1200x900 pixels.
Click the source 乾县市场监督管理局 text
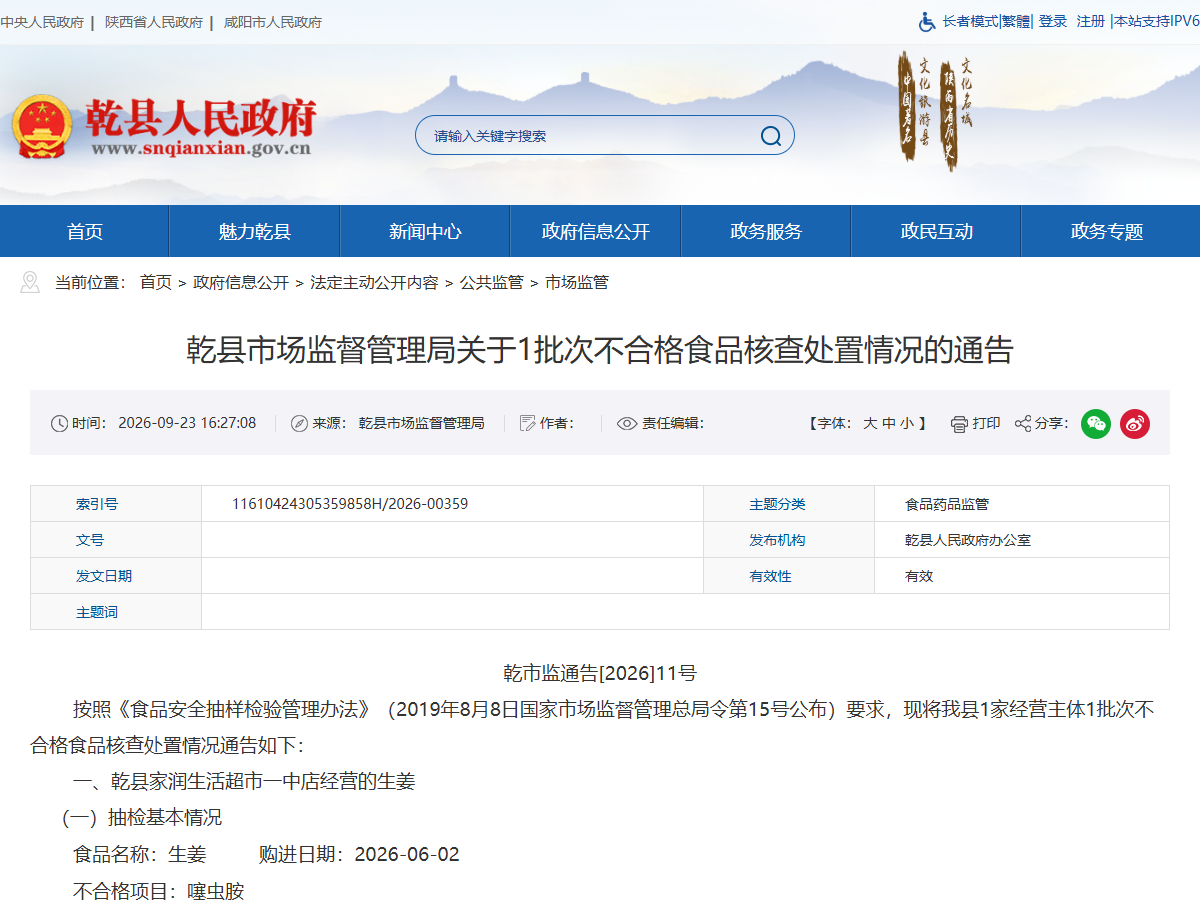coord(422,424)
